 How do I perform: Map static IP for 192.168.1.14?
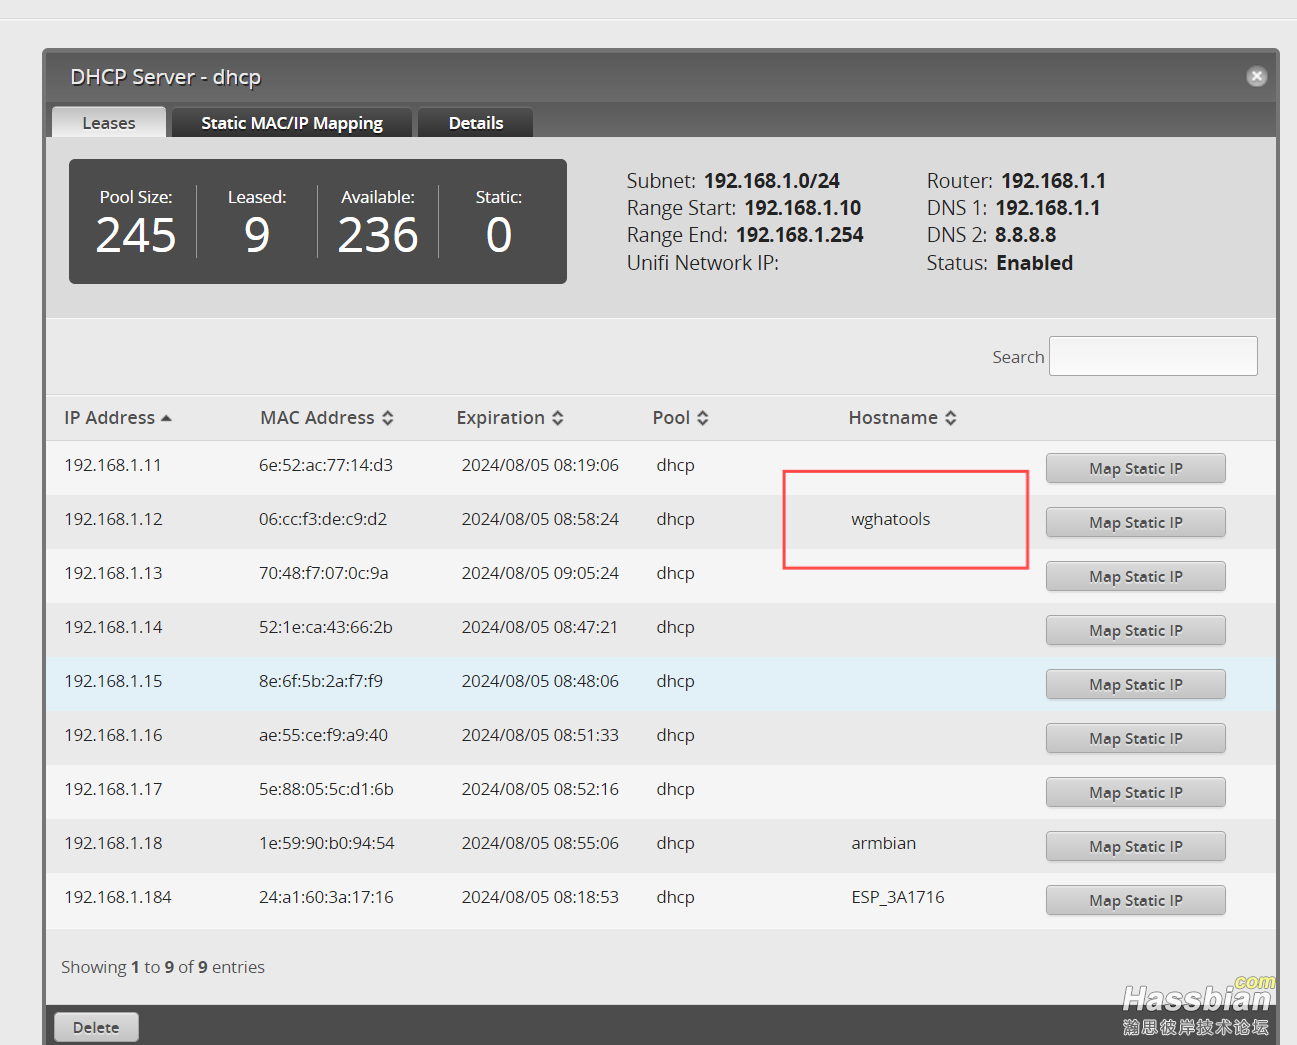click(1136, 630)
